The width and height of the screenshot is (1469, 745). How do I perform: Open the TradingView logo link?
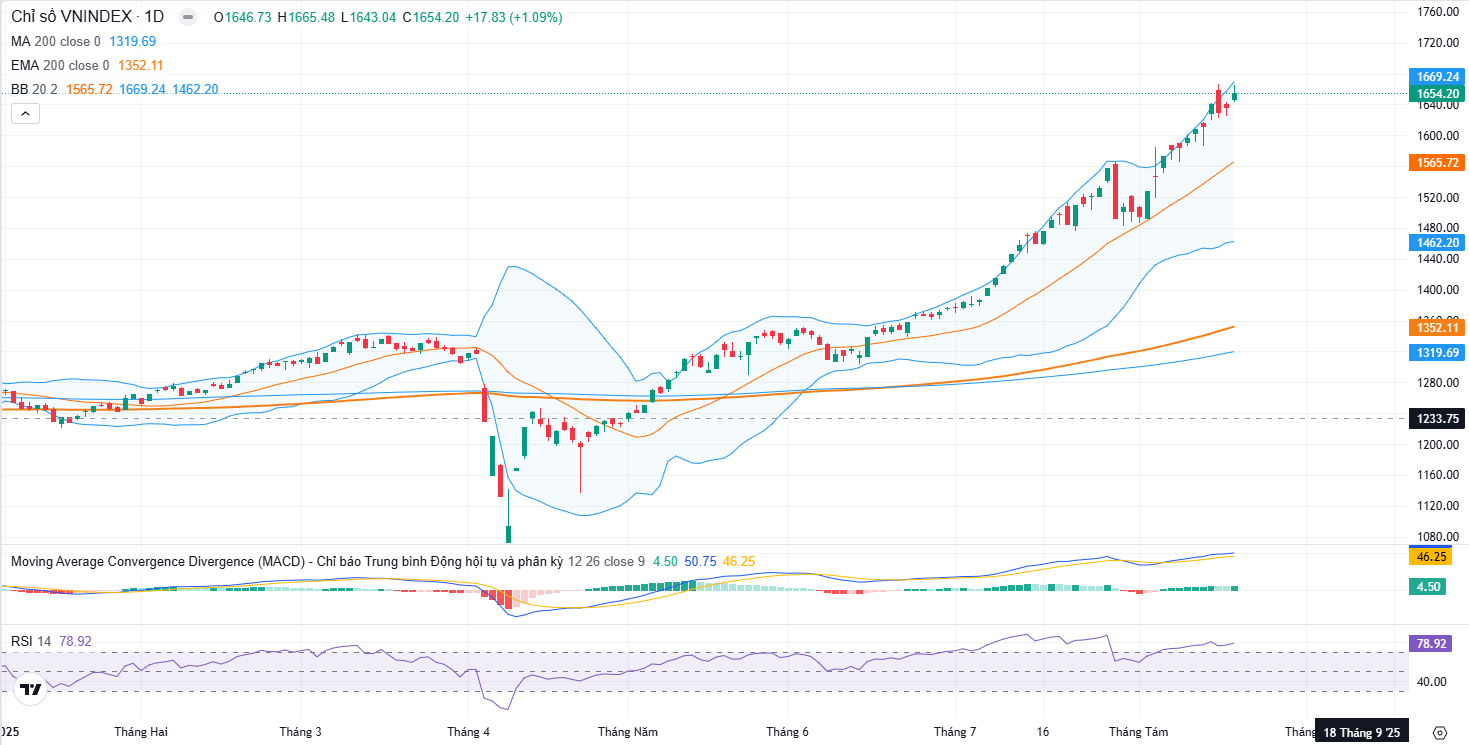tap(31, 689)
